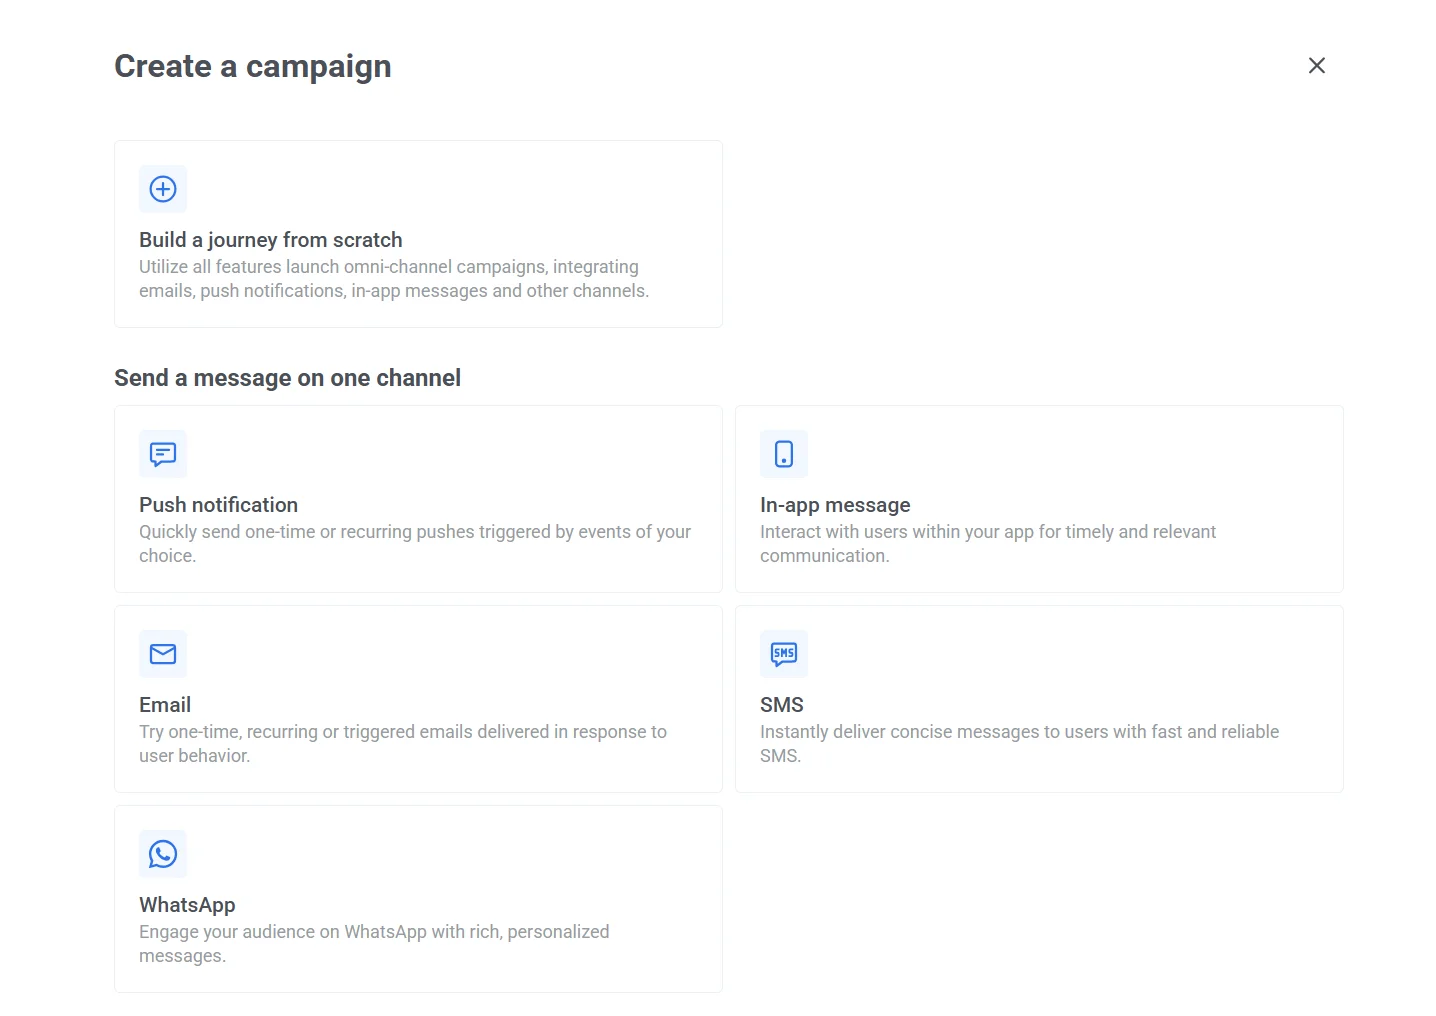The height and width of the screenshot is (1016, 1436).
Task: Dismiss the Create a campaign dialog
Action: coord(1316,65)
